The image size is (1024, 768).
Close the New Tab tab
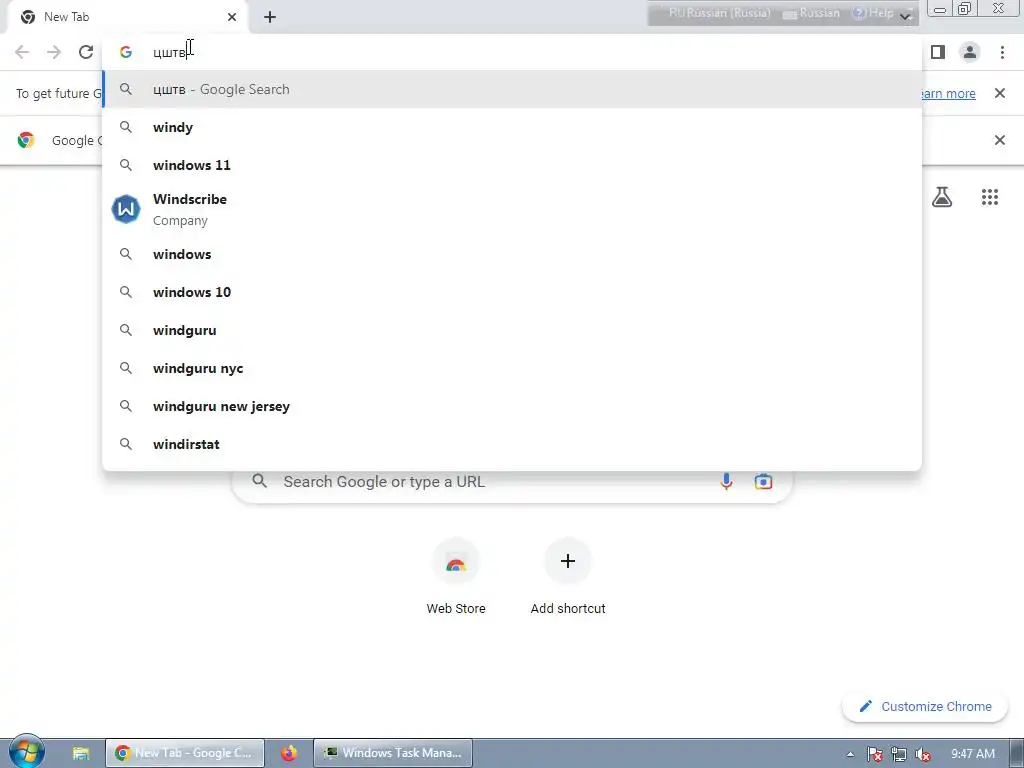(x=232, y=17)
